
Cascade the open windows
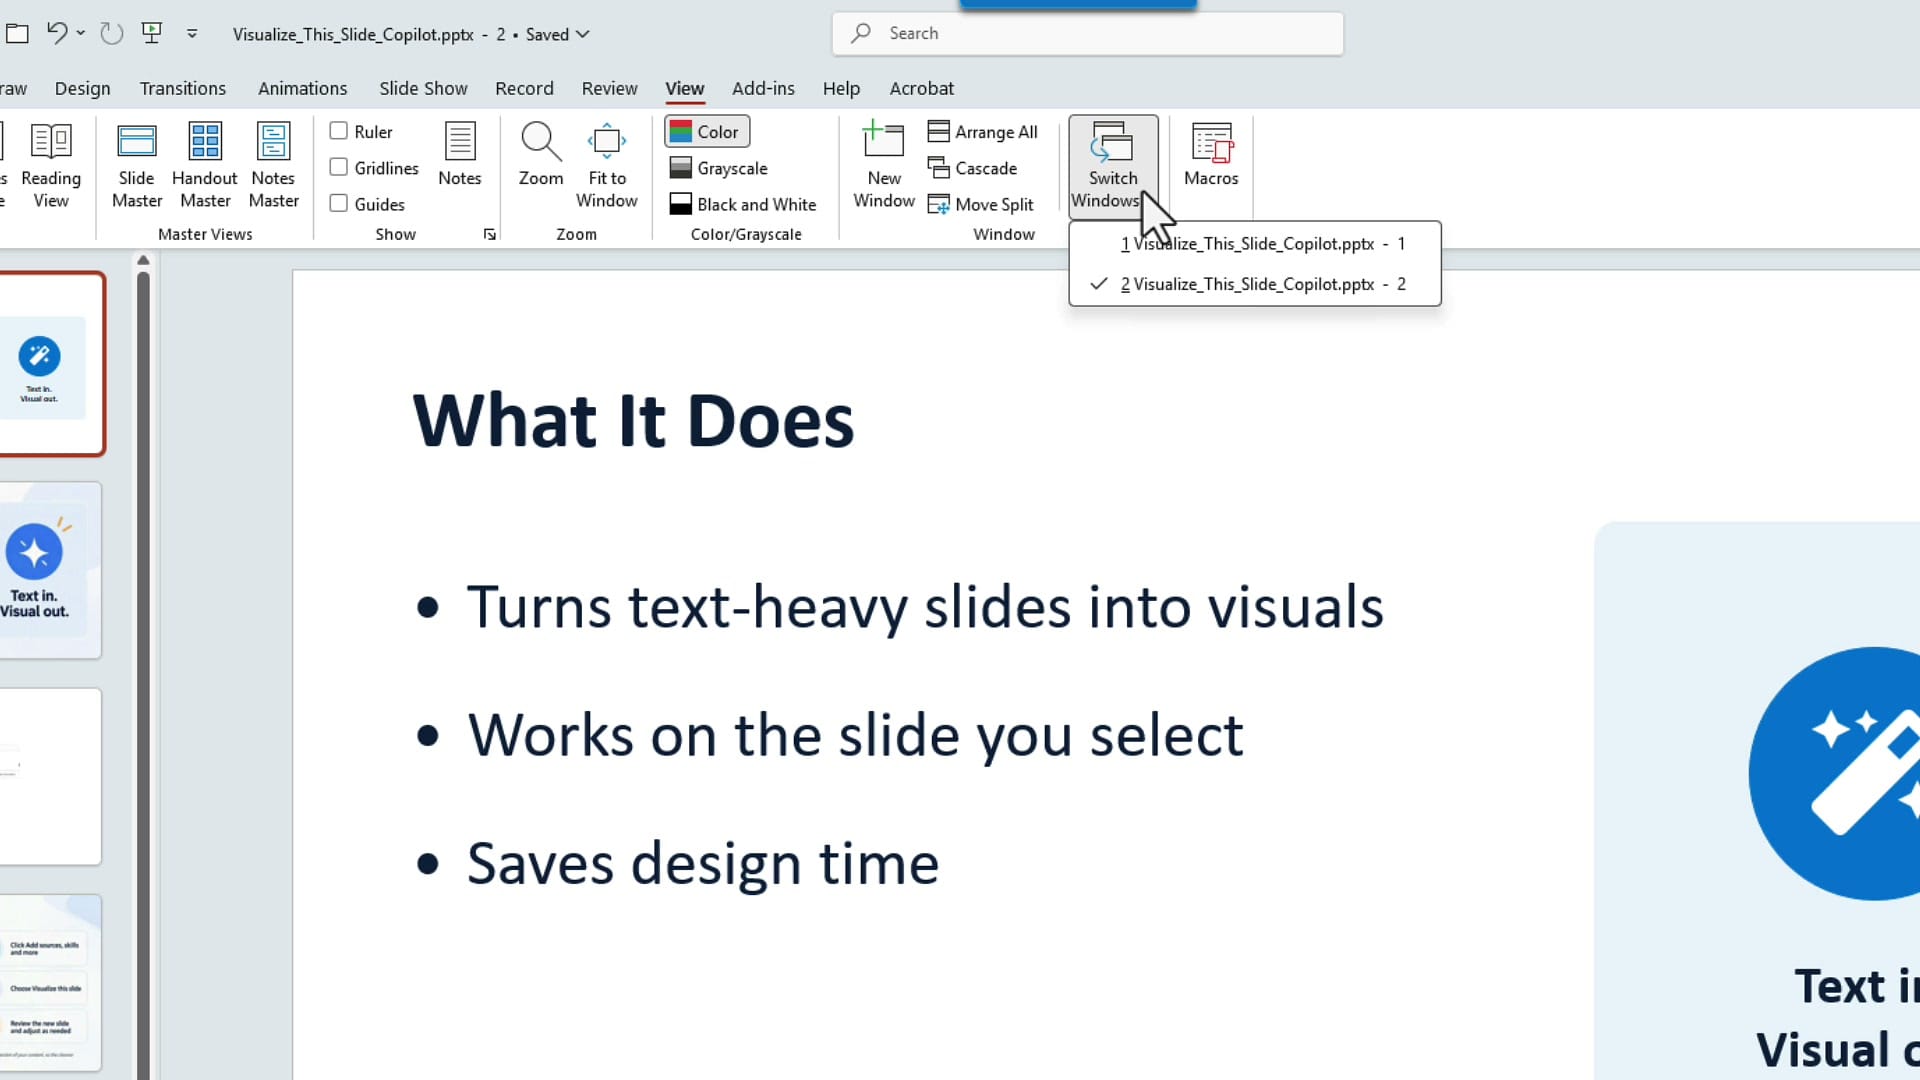coord(972,168)
